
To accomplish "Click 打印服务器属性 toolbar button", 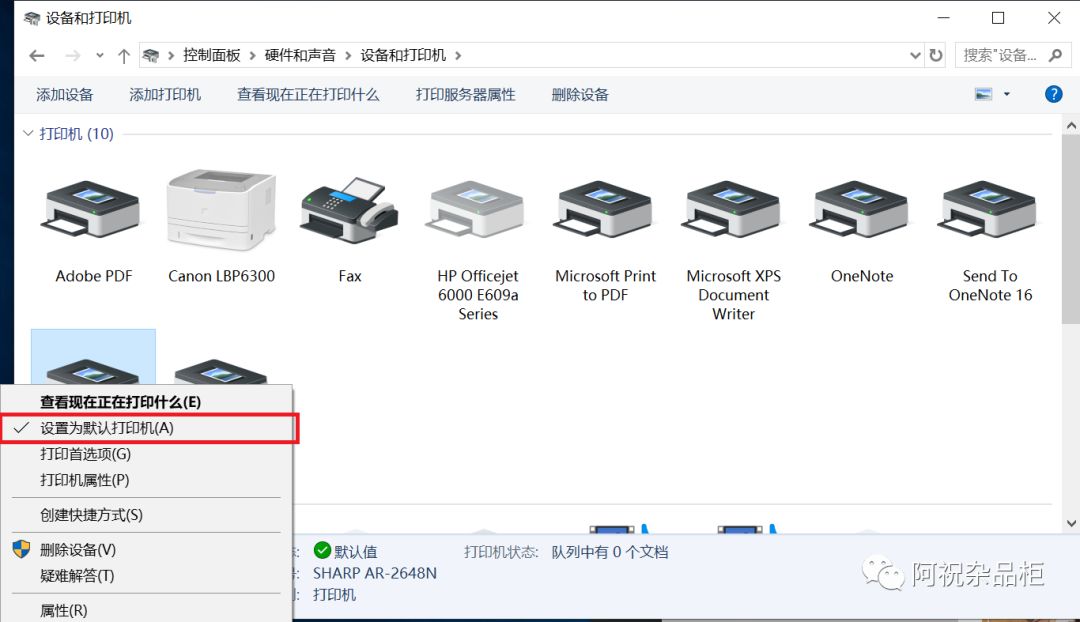I will click(465, 94).
